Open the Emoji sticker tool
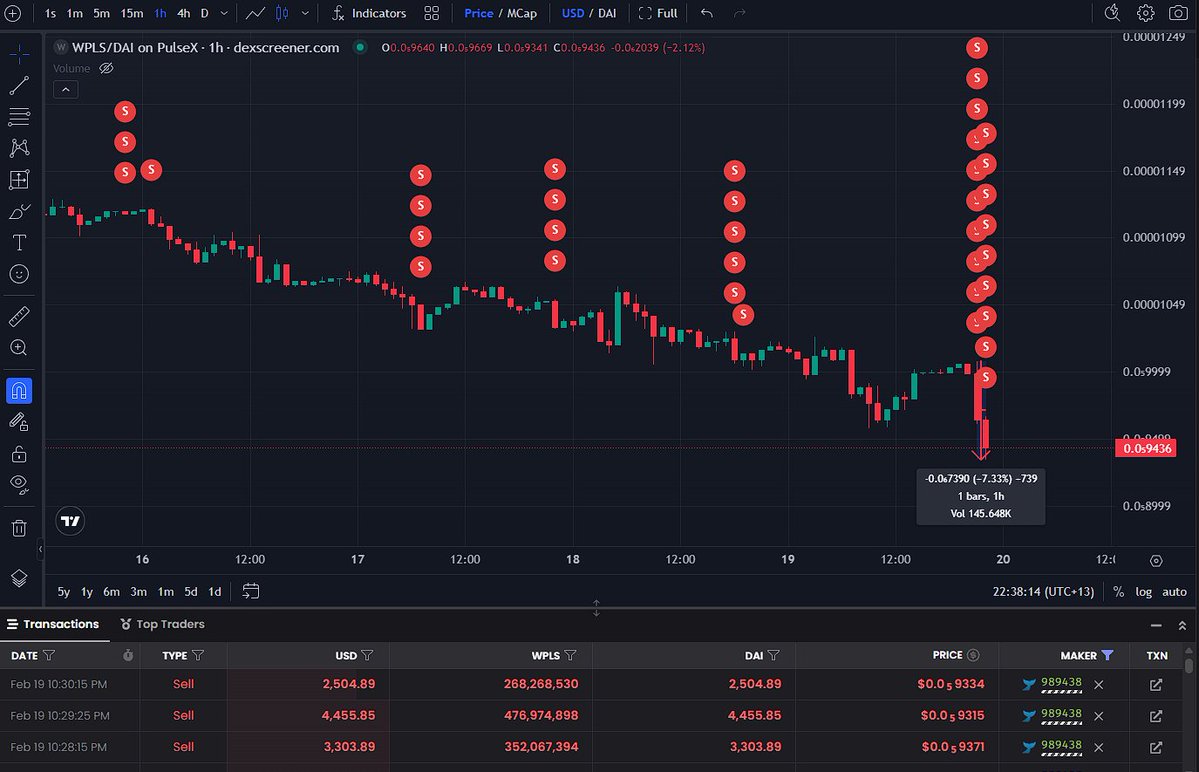Screen dimensions: 1199x772 [x=19, y=273]
